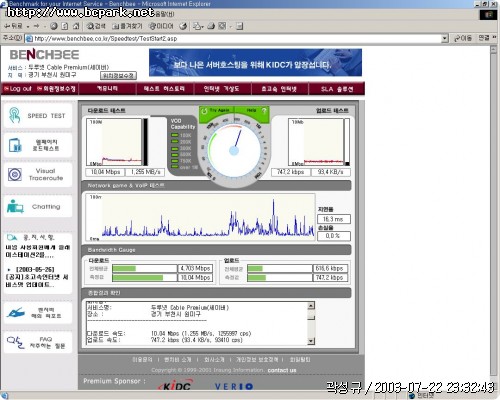Image resolution: width=500 pixels, height=400 pixels.
Task: Open the 개인정보 보호정책 footer link
Action: 257,360
